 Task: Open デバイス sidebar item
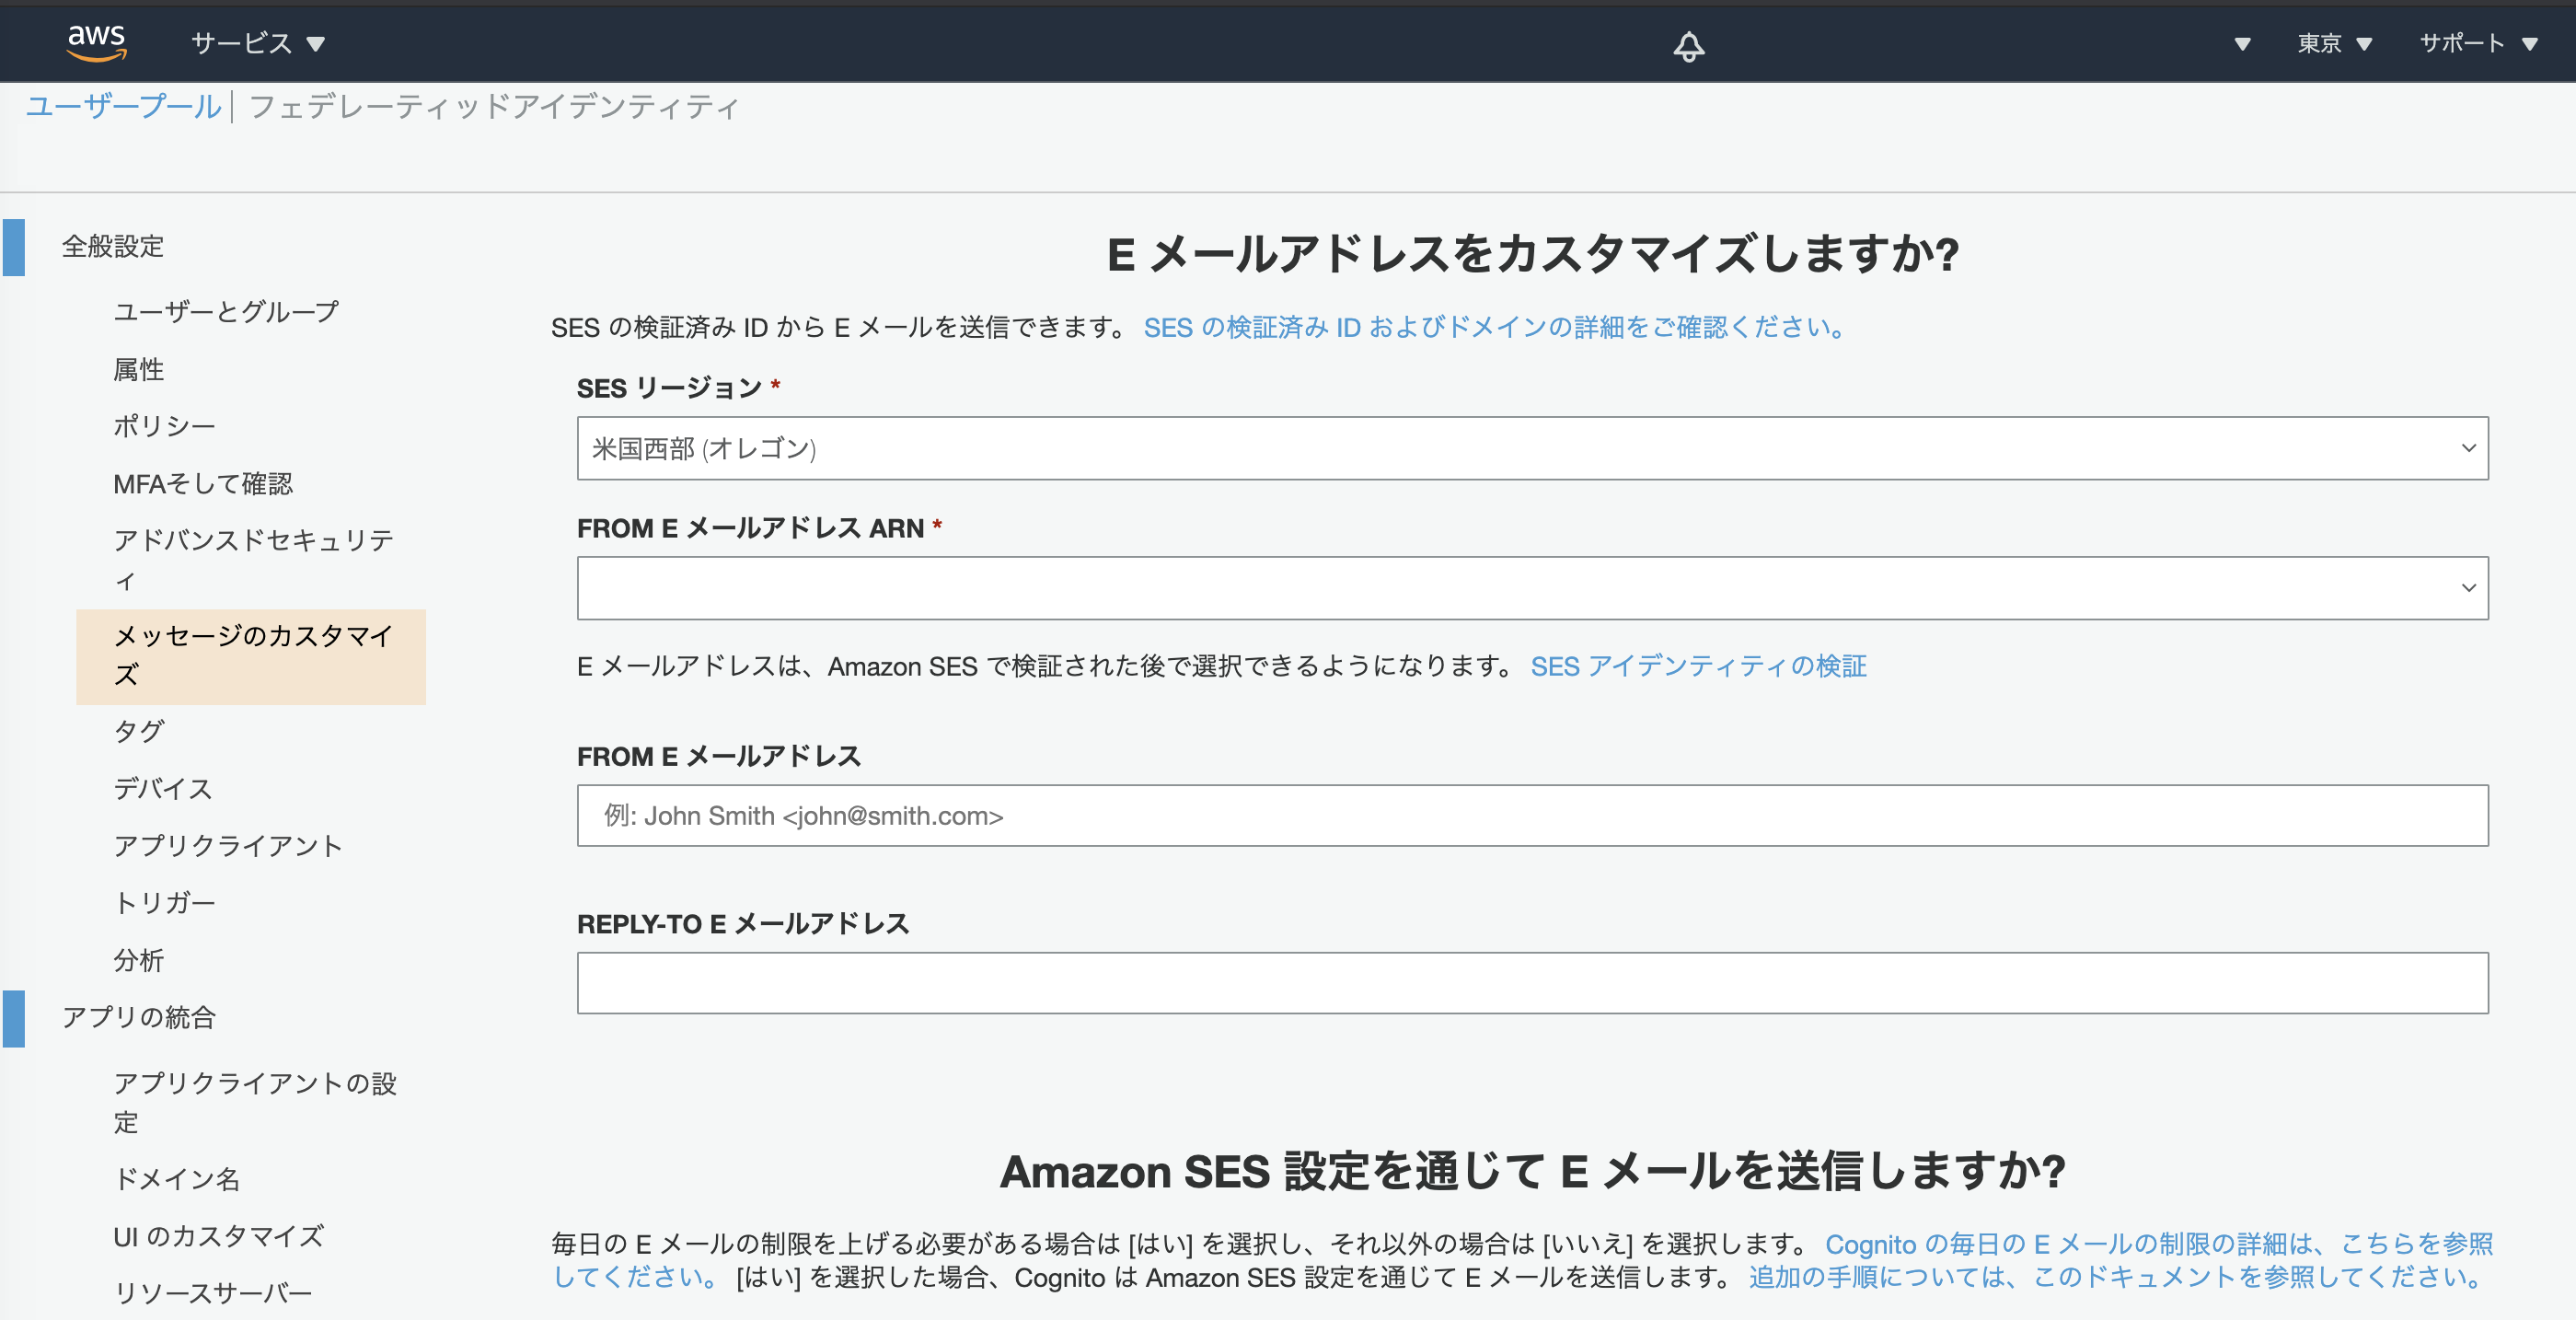pyautogui.click(x=163, y=789)
